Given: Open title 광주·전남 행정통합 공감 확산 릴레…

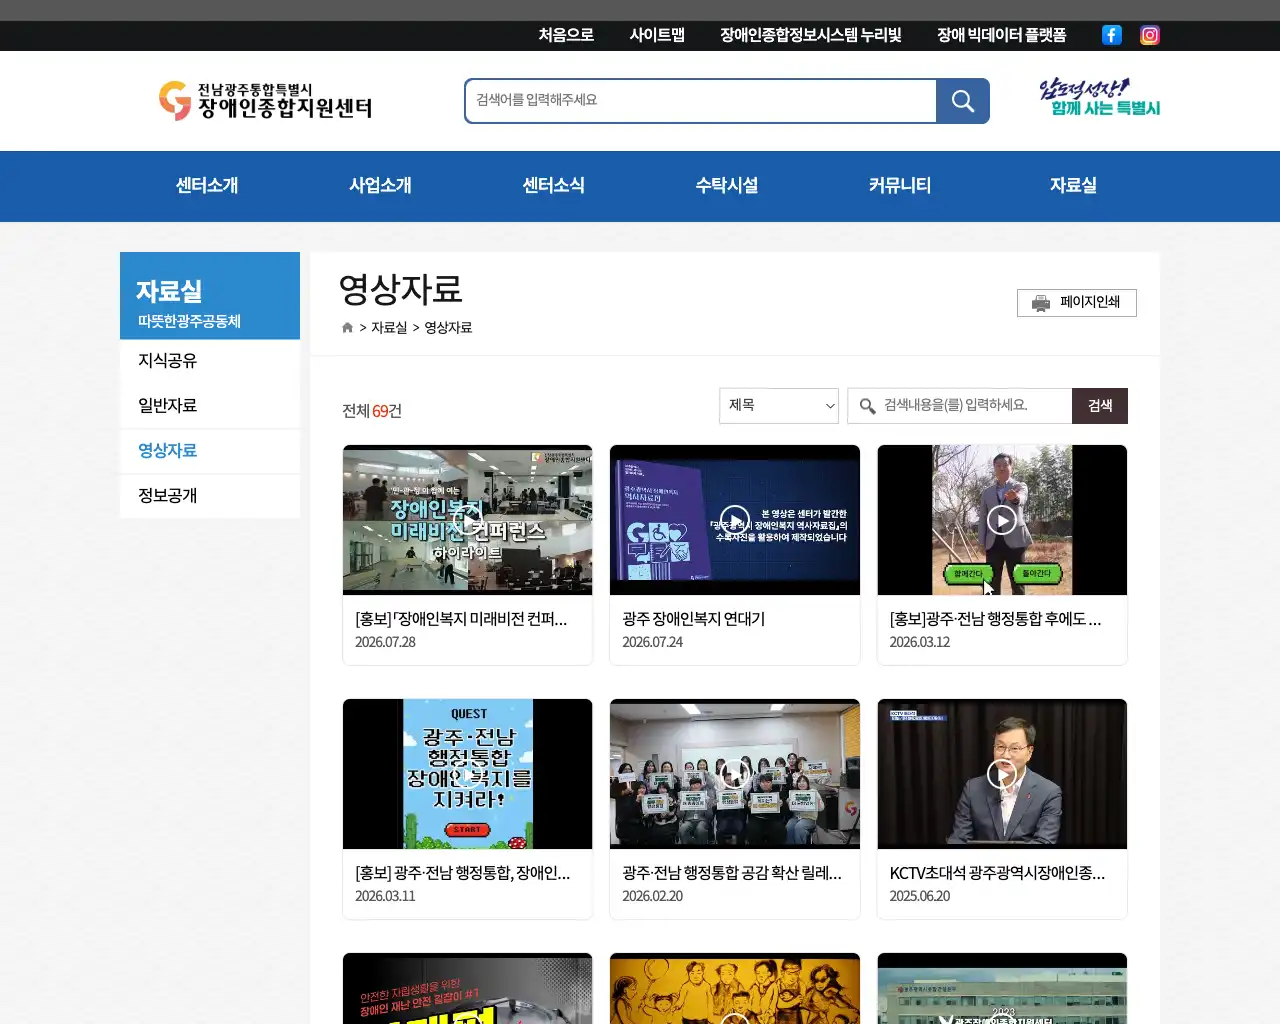Looking at the screenshot, I should click(x=732, y=874).
